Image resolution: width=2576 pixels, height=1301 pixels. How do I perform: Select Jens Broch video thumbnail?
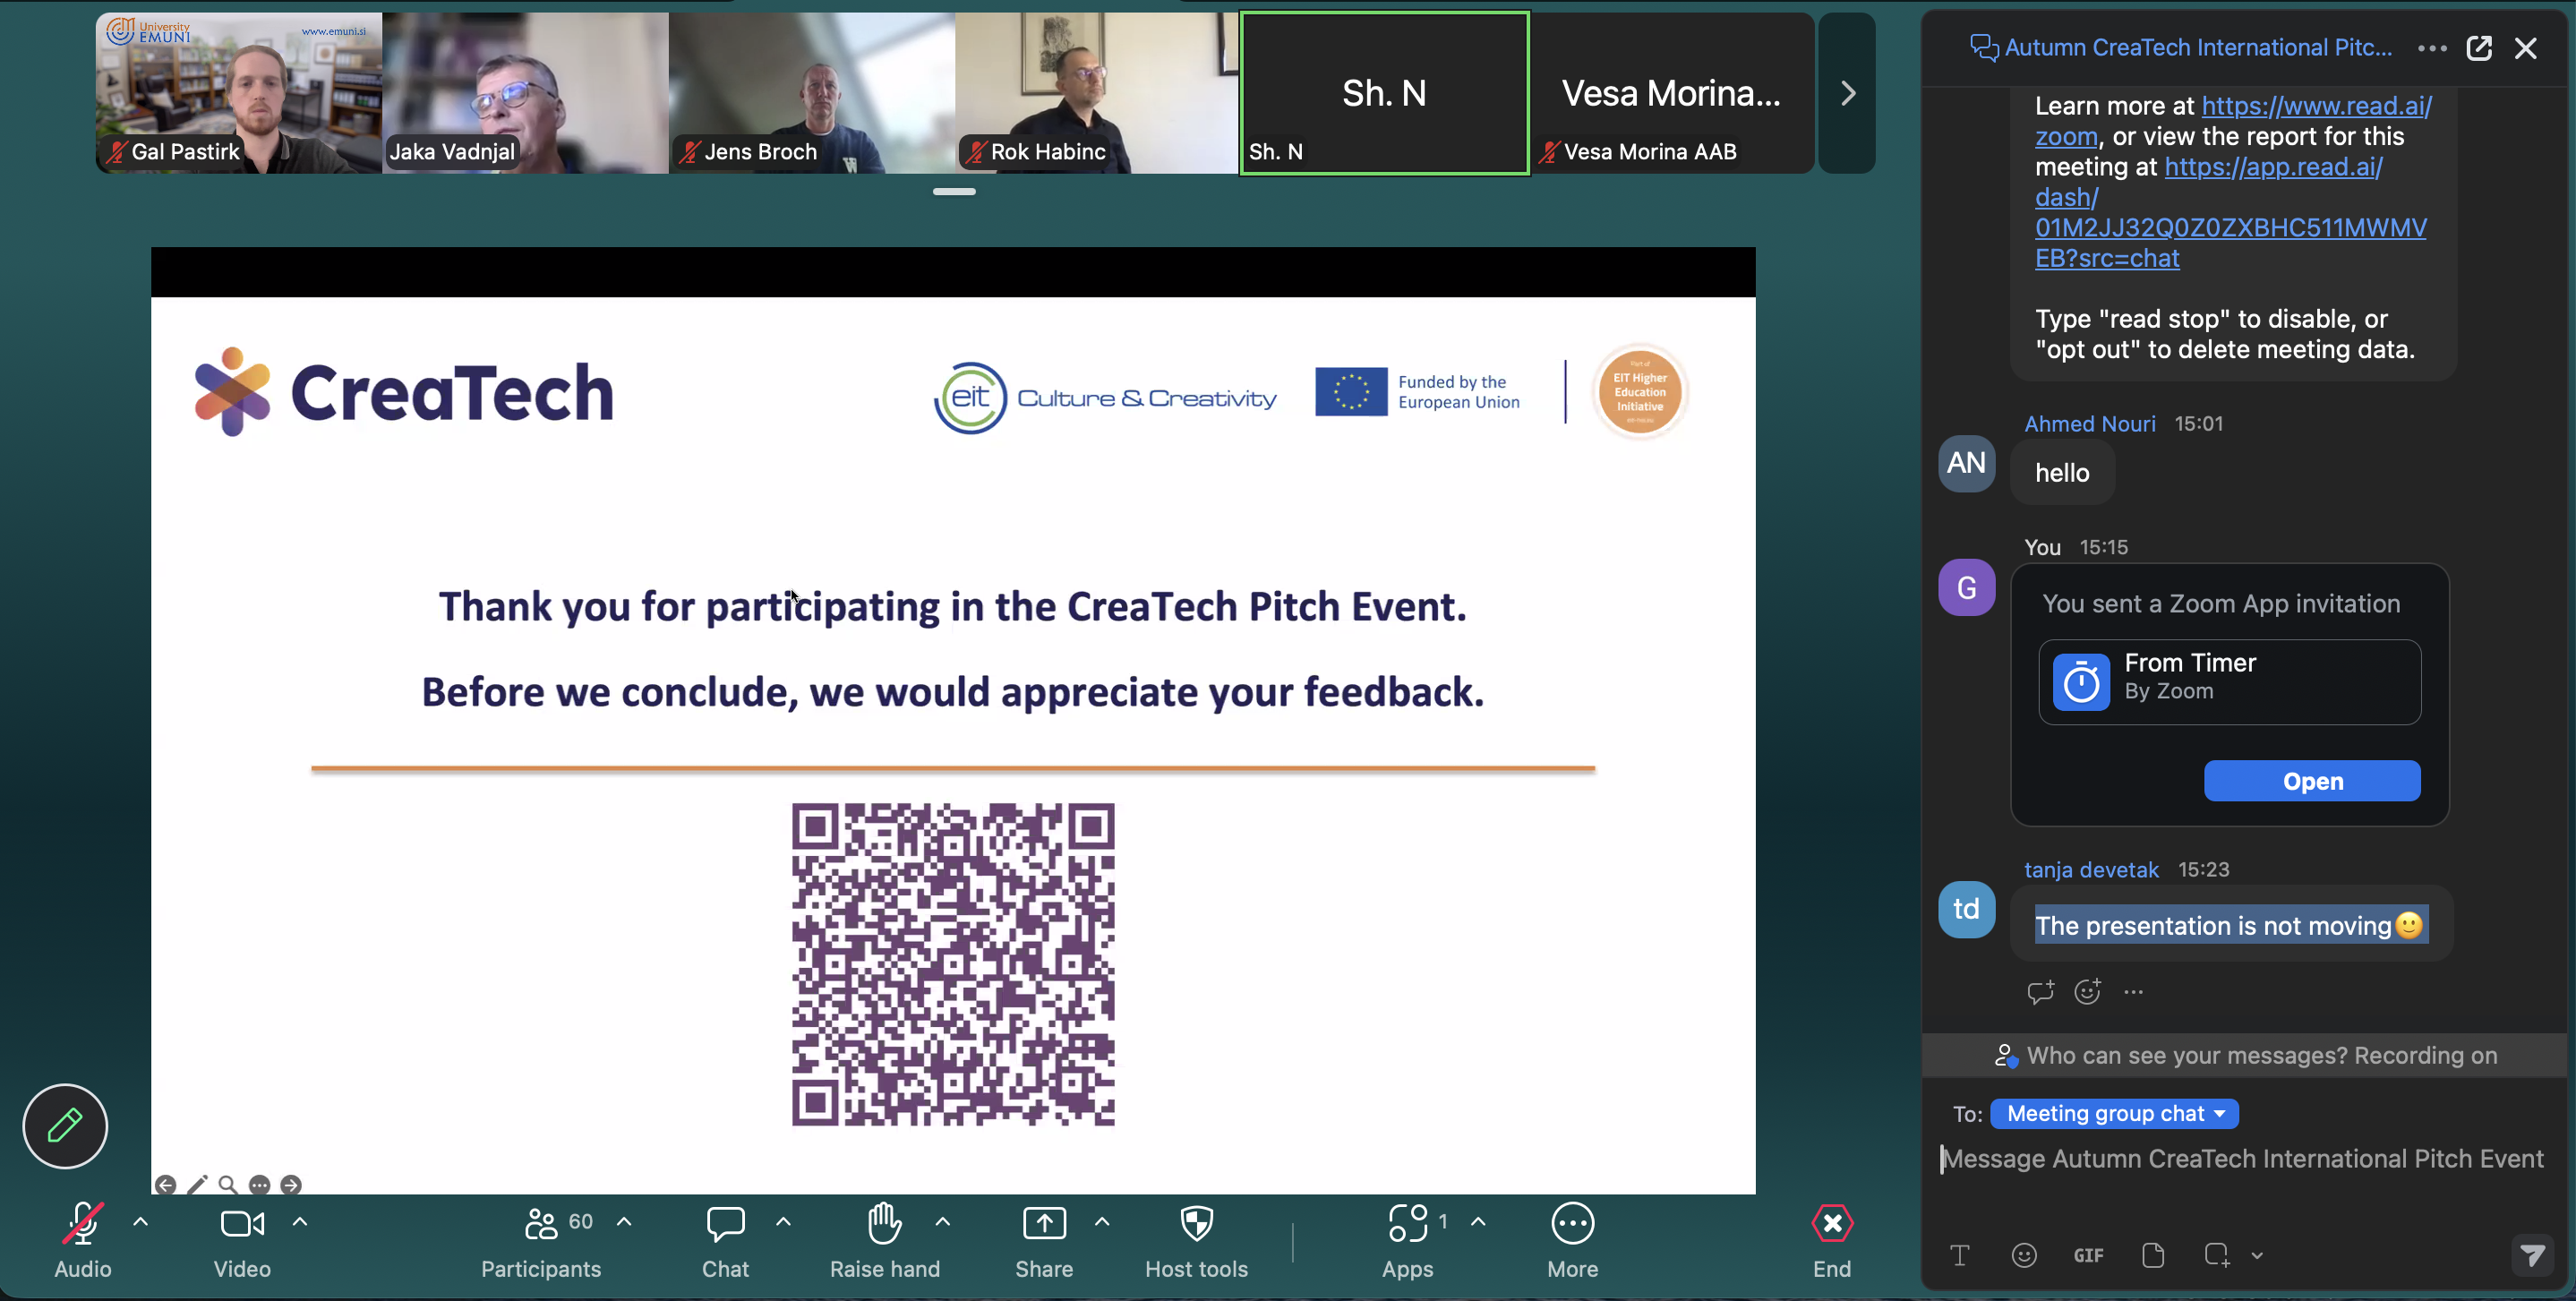(812, 93)
